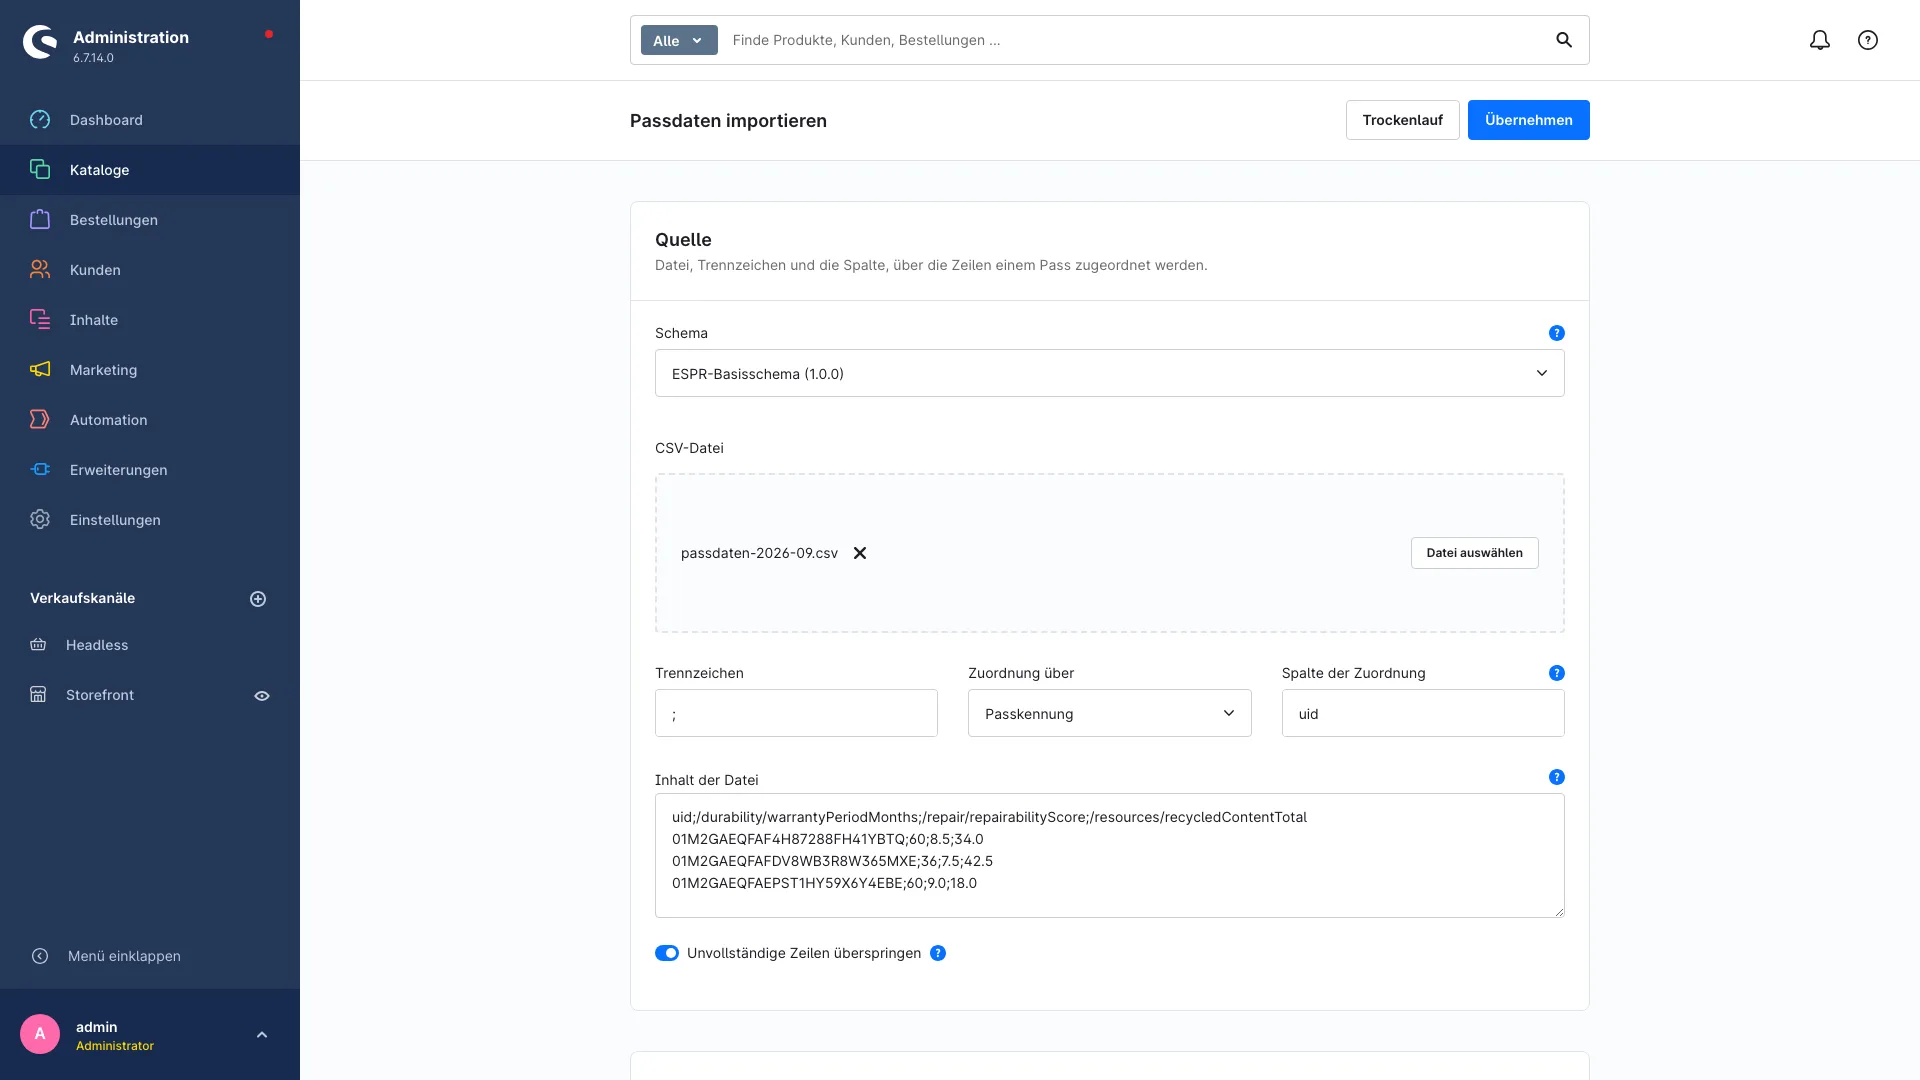Click the Kunden people icon
This screenshot has width=1920, height=1080.
click(x=40, y=270)
